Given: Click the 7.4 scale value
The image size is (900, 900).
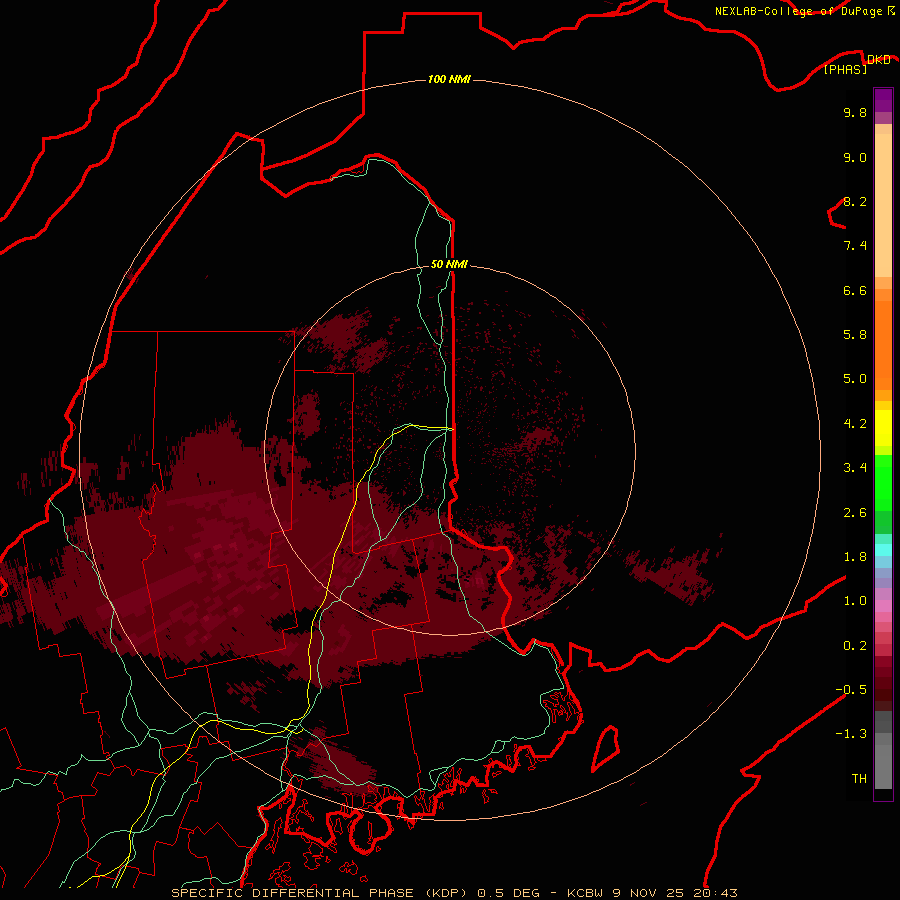Looking at the screenshot, I should point(855,246).
